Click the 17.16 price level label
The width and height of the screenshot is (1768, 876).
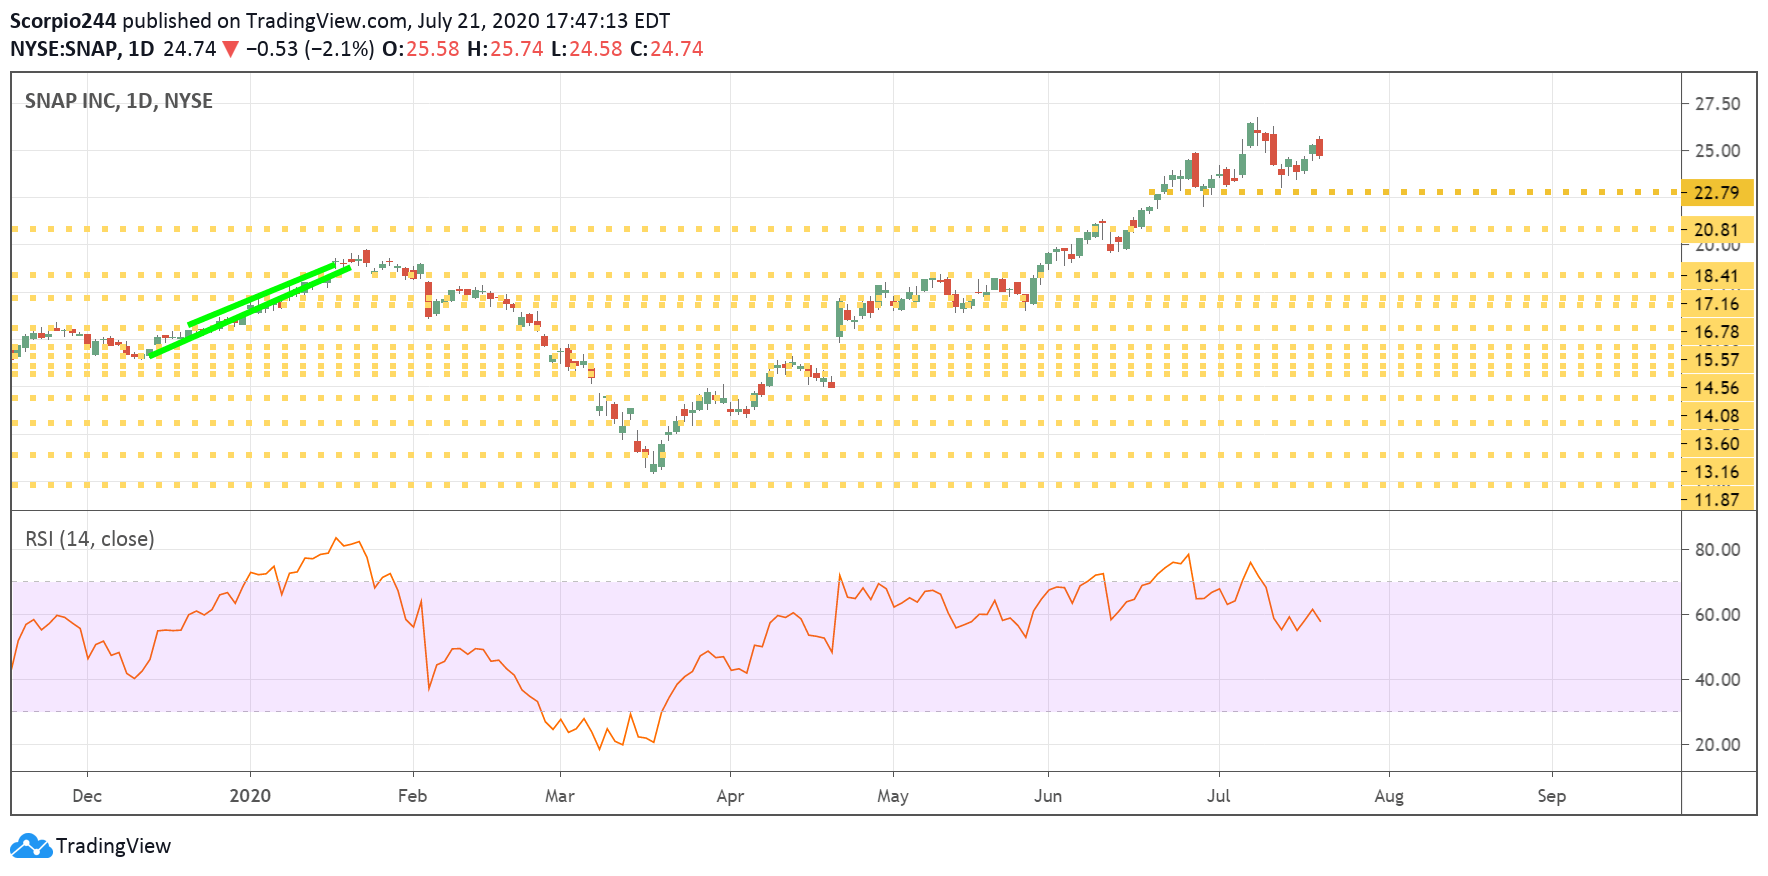pyautogui.click(x=1717, y=303)
